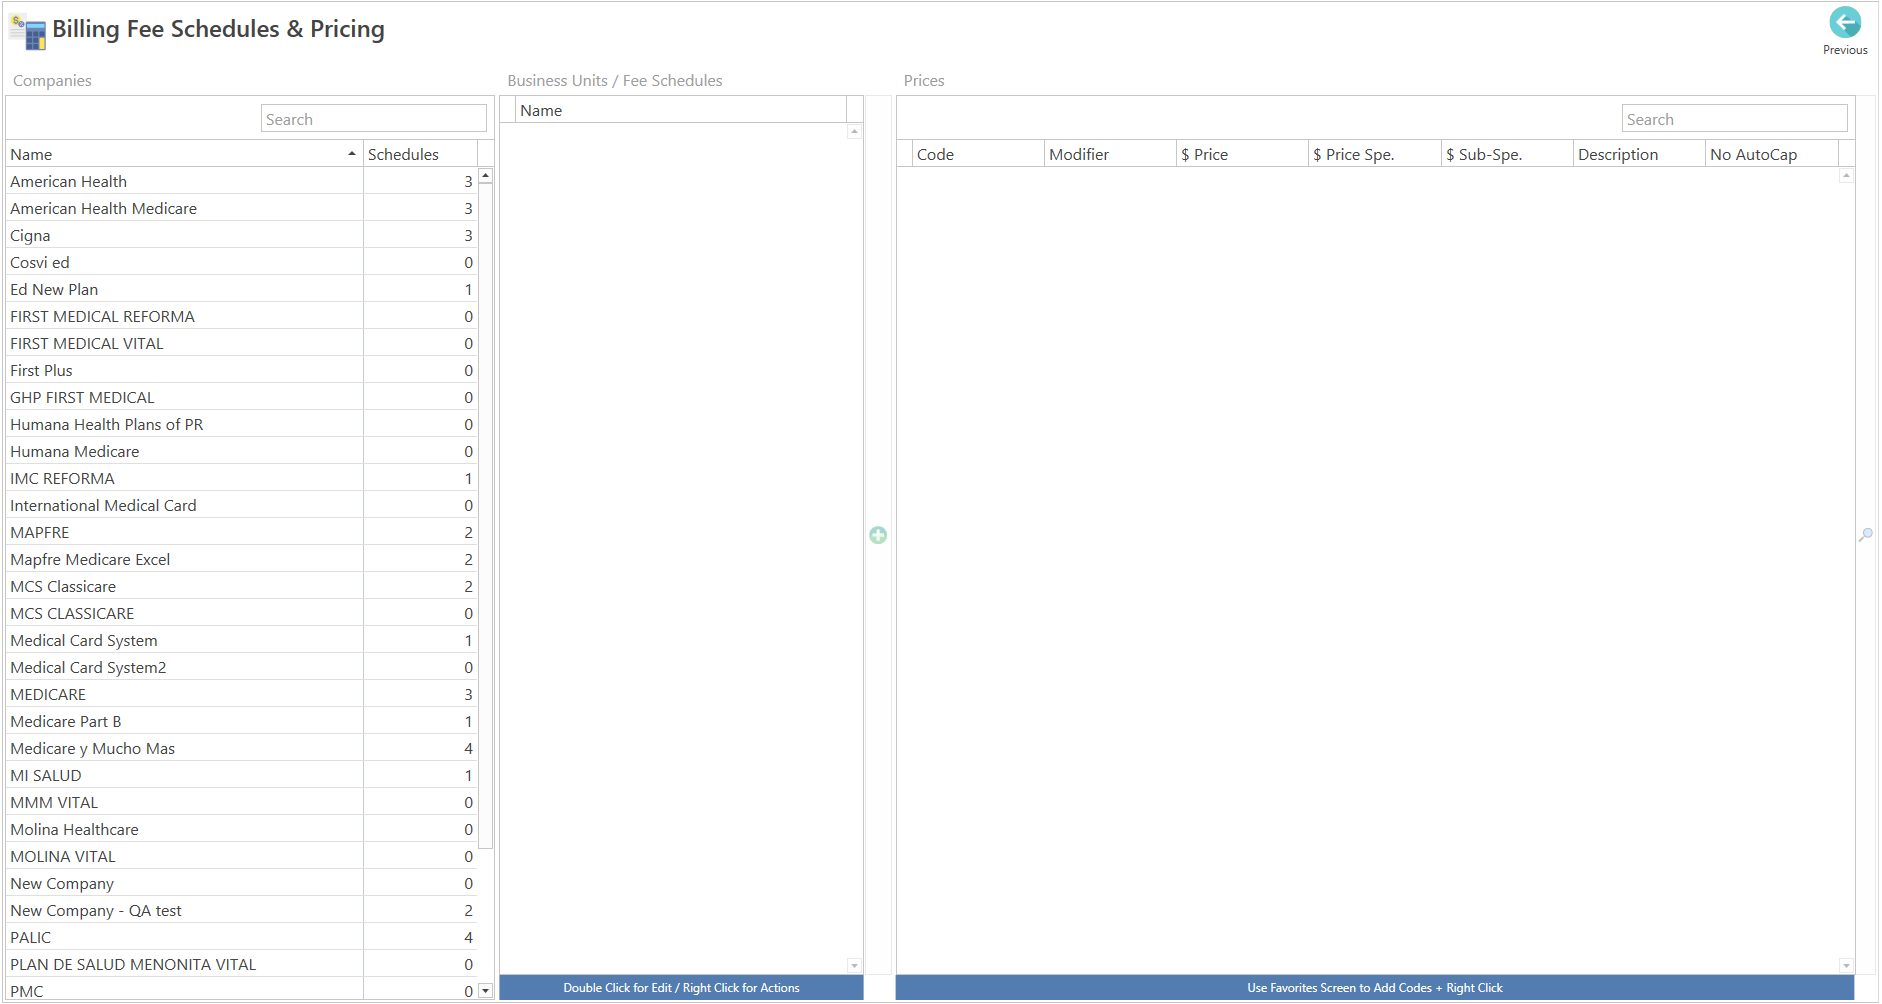Select Humana Health Plans of PR
The height and width of the screenshot is (1004, 1882).
242,424
